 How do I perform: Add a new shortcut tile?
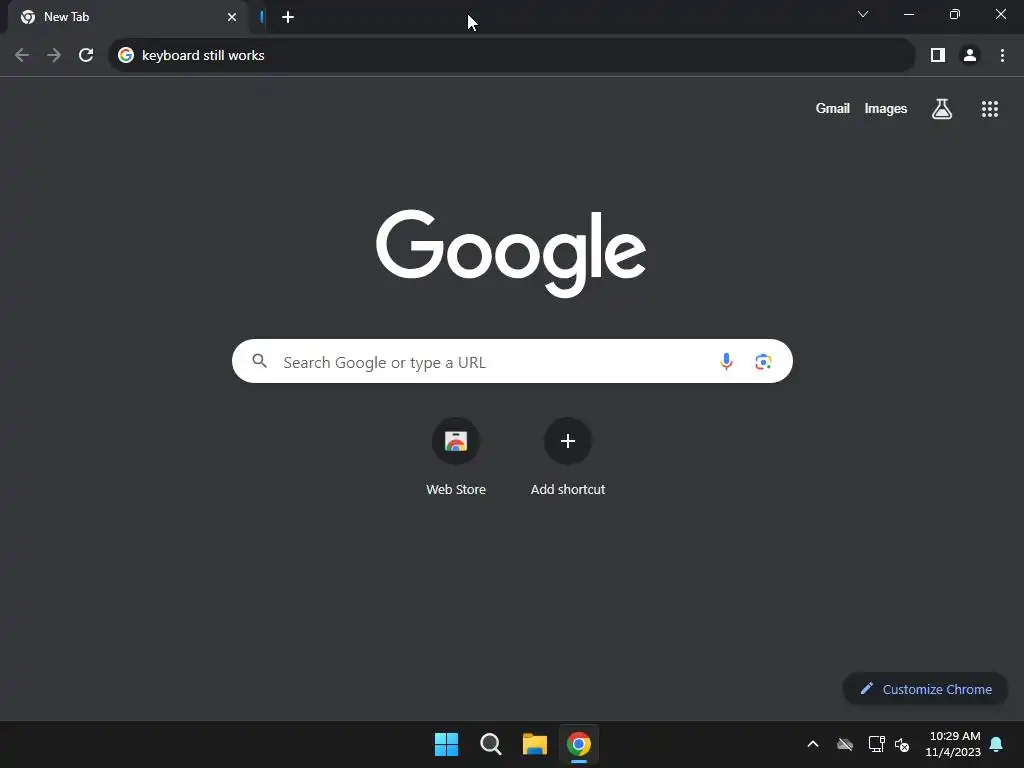click(568, 457)
